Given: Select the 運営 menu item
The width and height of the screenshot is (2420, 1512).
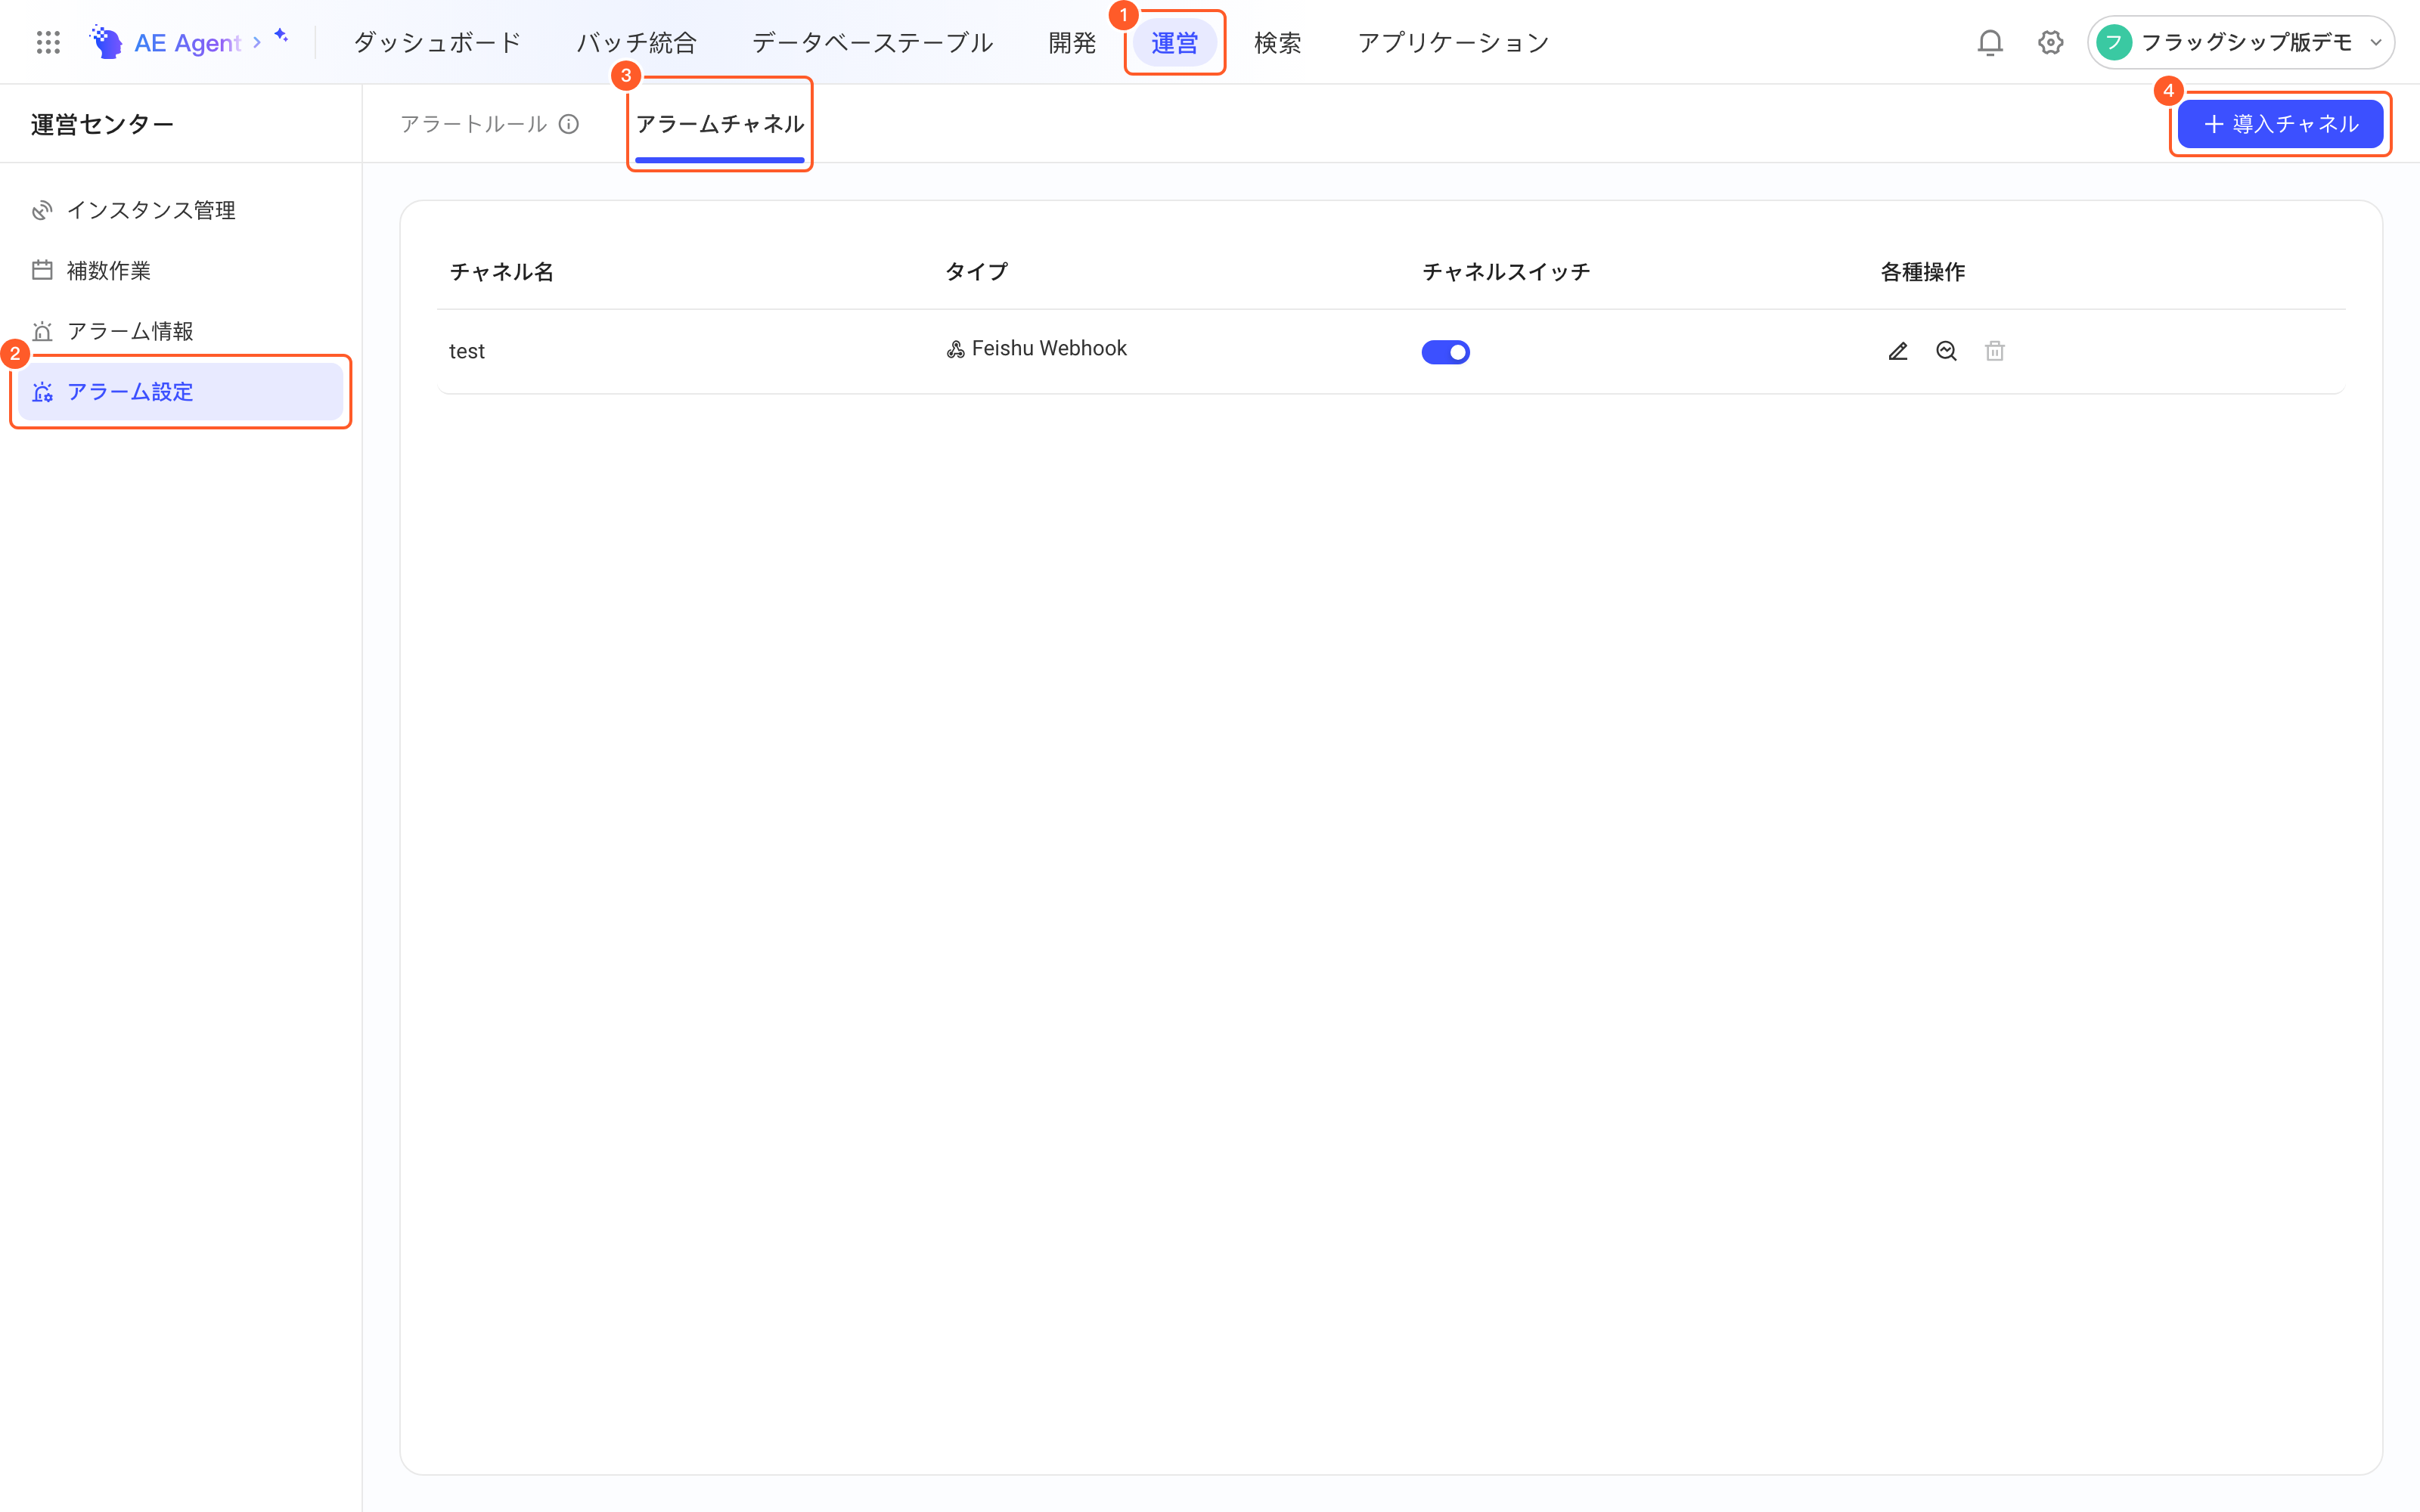Looking at the screenshot, I should (1174, 42).
